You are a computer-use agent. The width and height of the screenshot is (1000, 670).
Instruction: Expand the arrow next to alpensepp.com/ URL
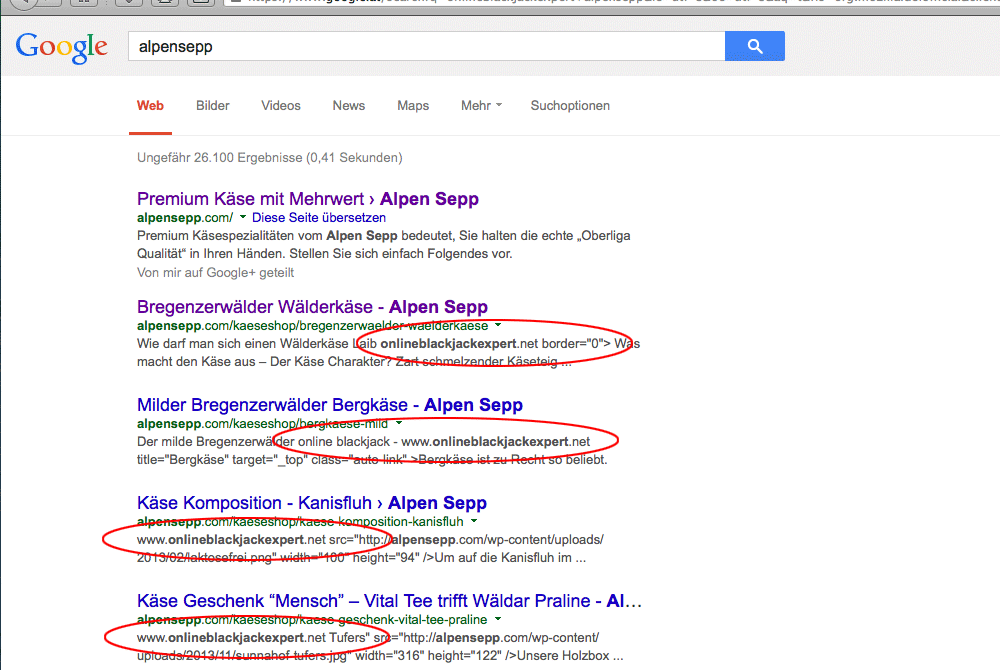pyautogui.click(x=243, y=217)
